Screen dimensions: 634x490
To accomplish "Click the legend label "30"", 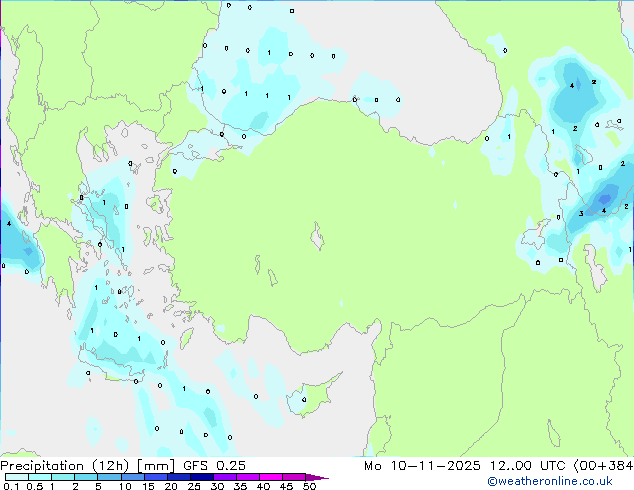I will pos(217,486).
